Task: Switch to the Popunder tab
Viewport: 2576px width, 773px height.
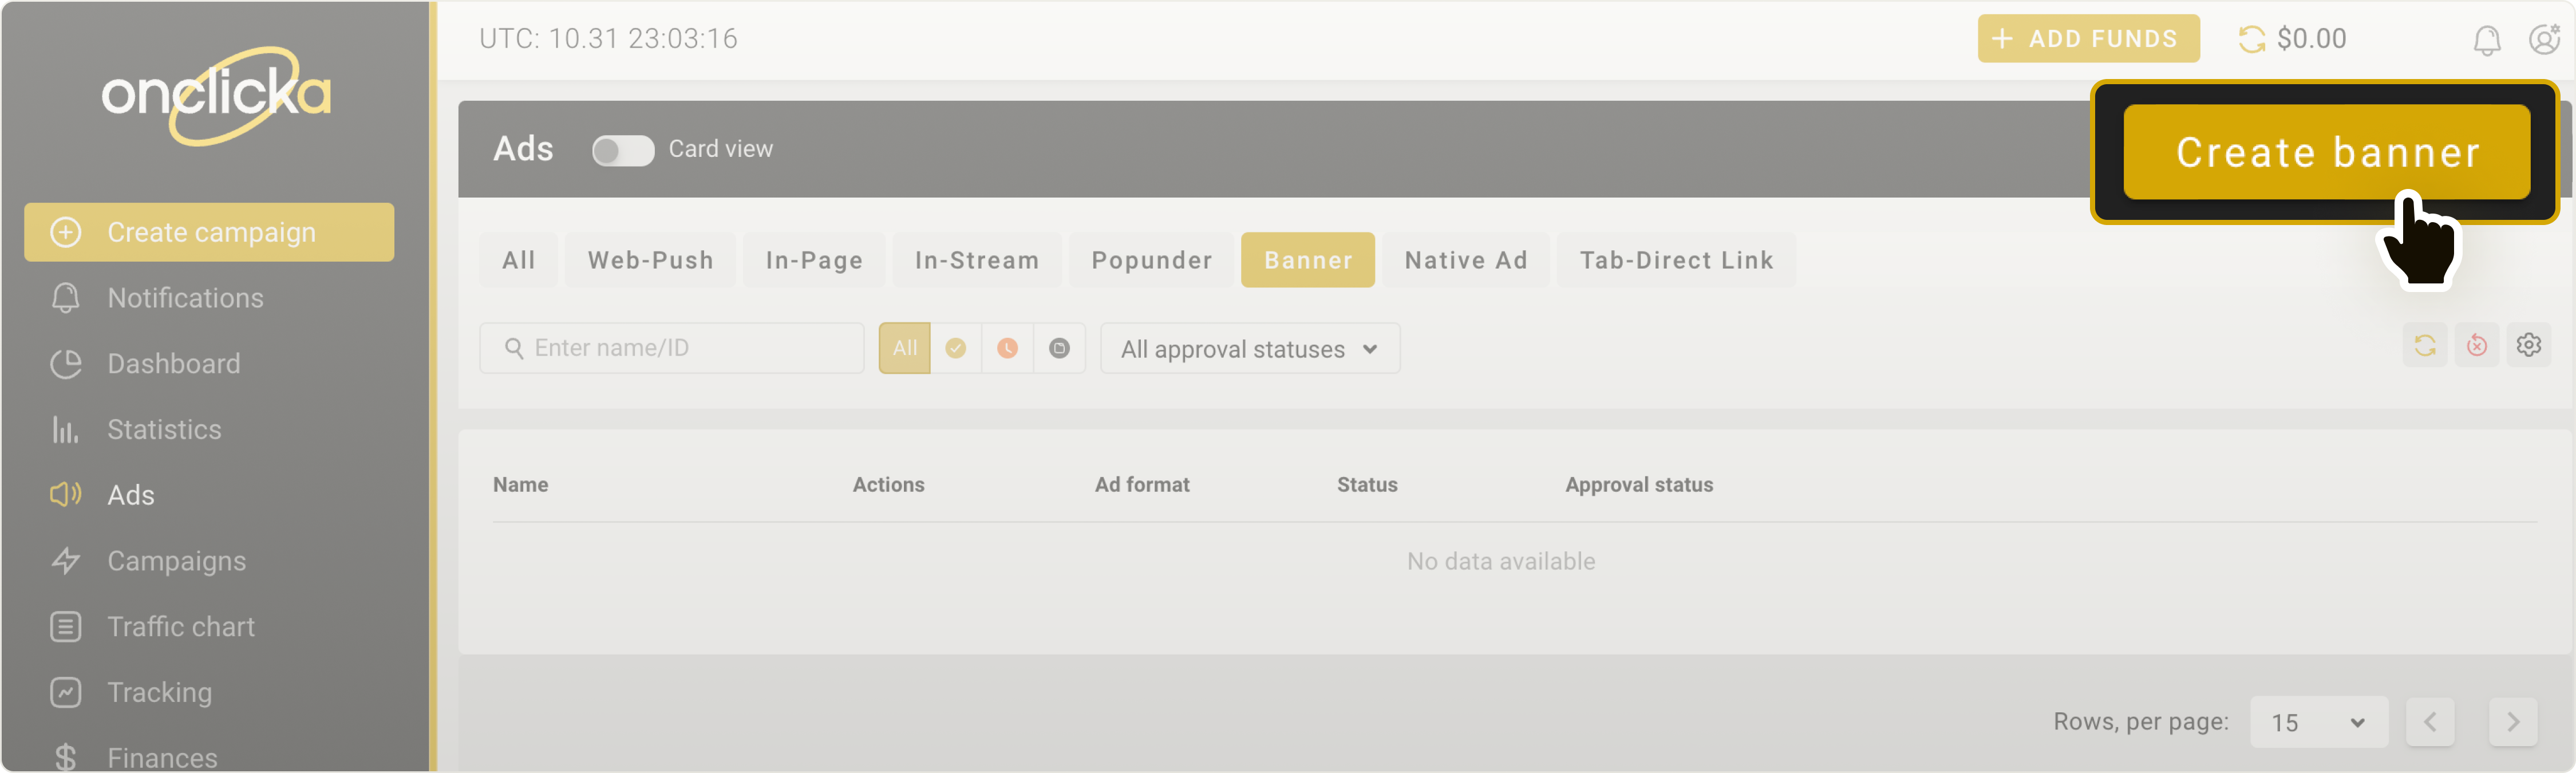Action: point(1150,260)
